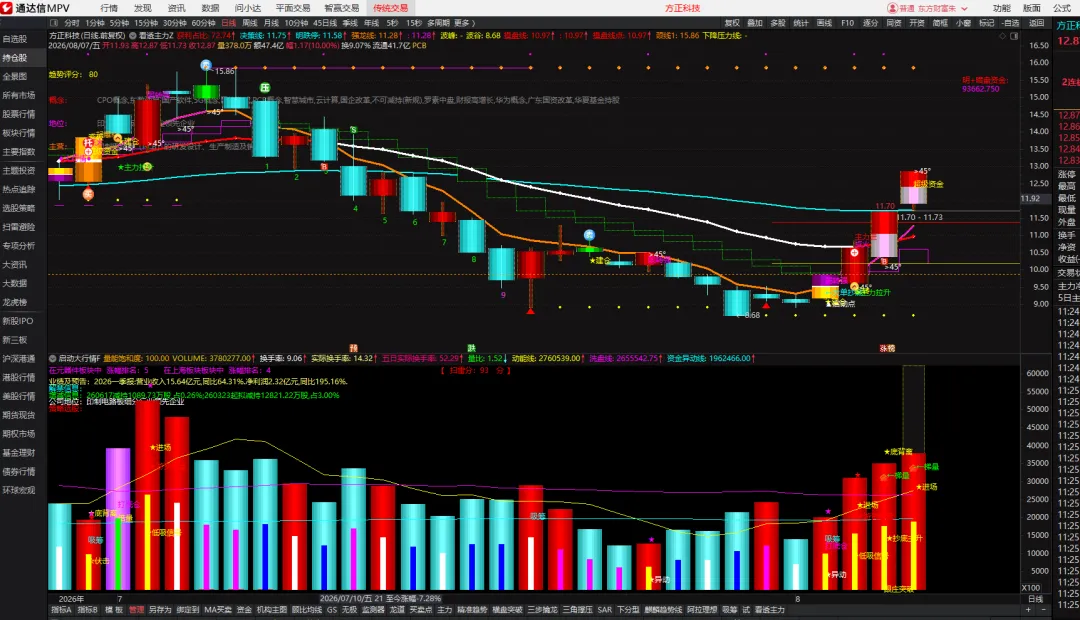Click the 标记 toolbar button

pos(987,23)
